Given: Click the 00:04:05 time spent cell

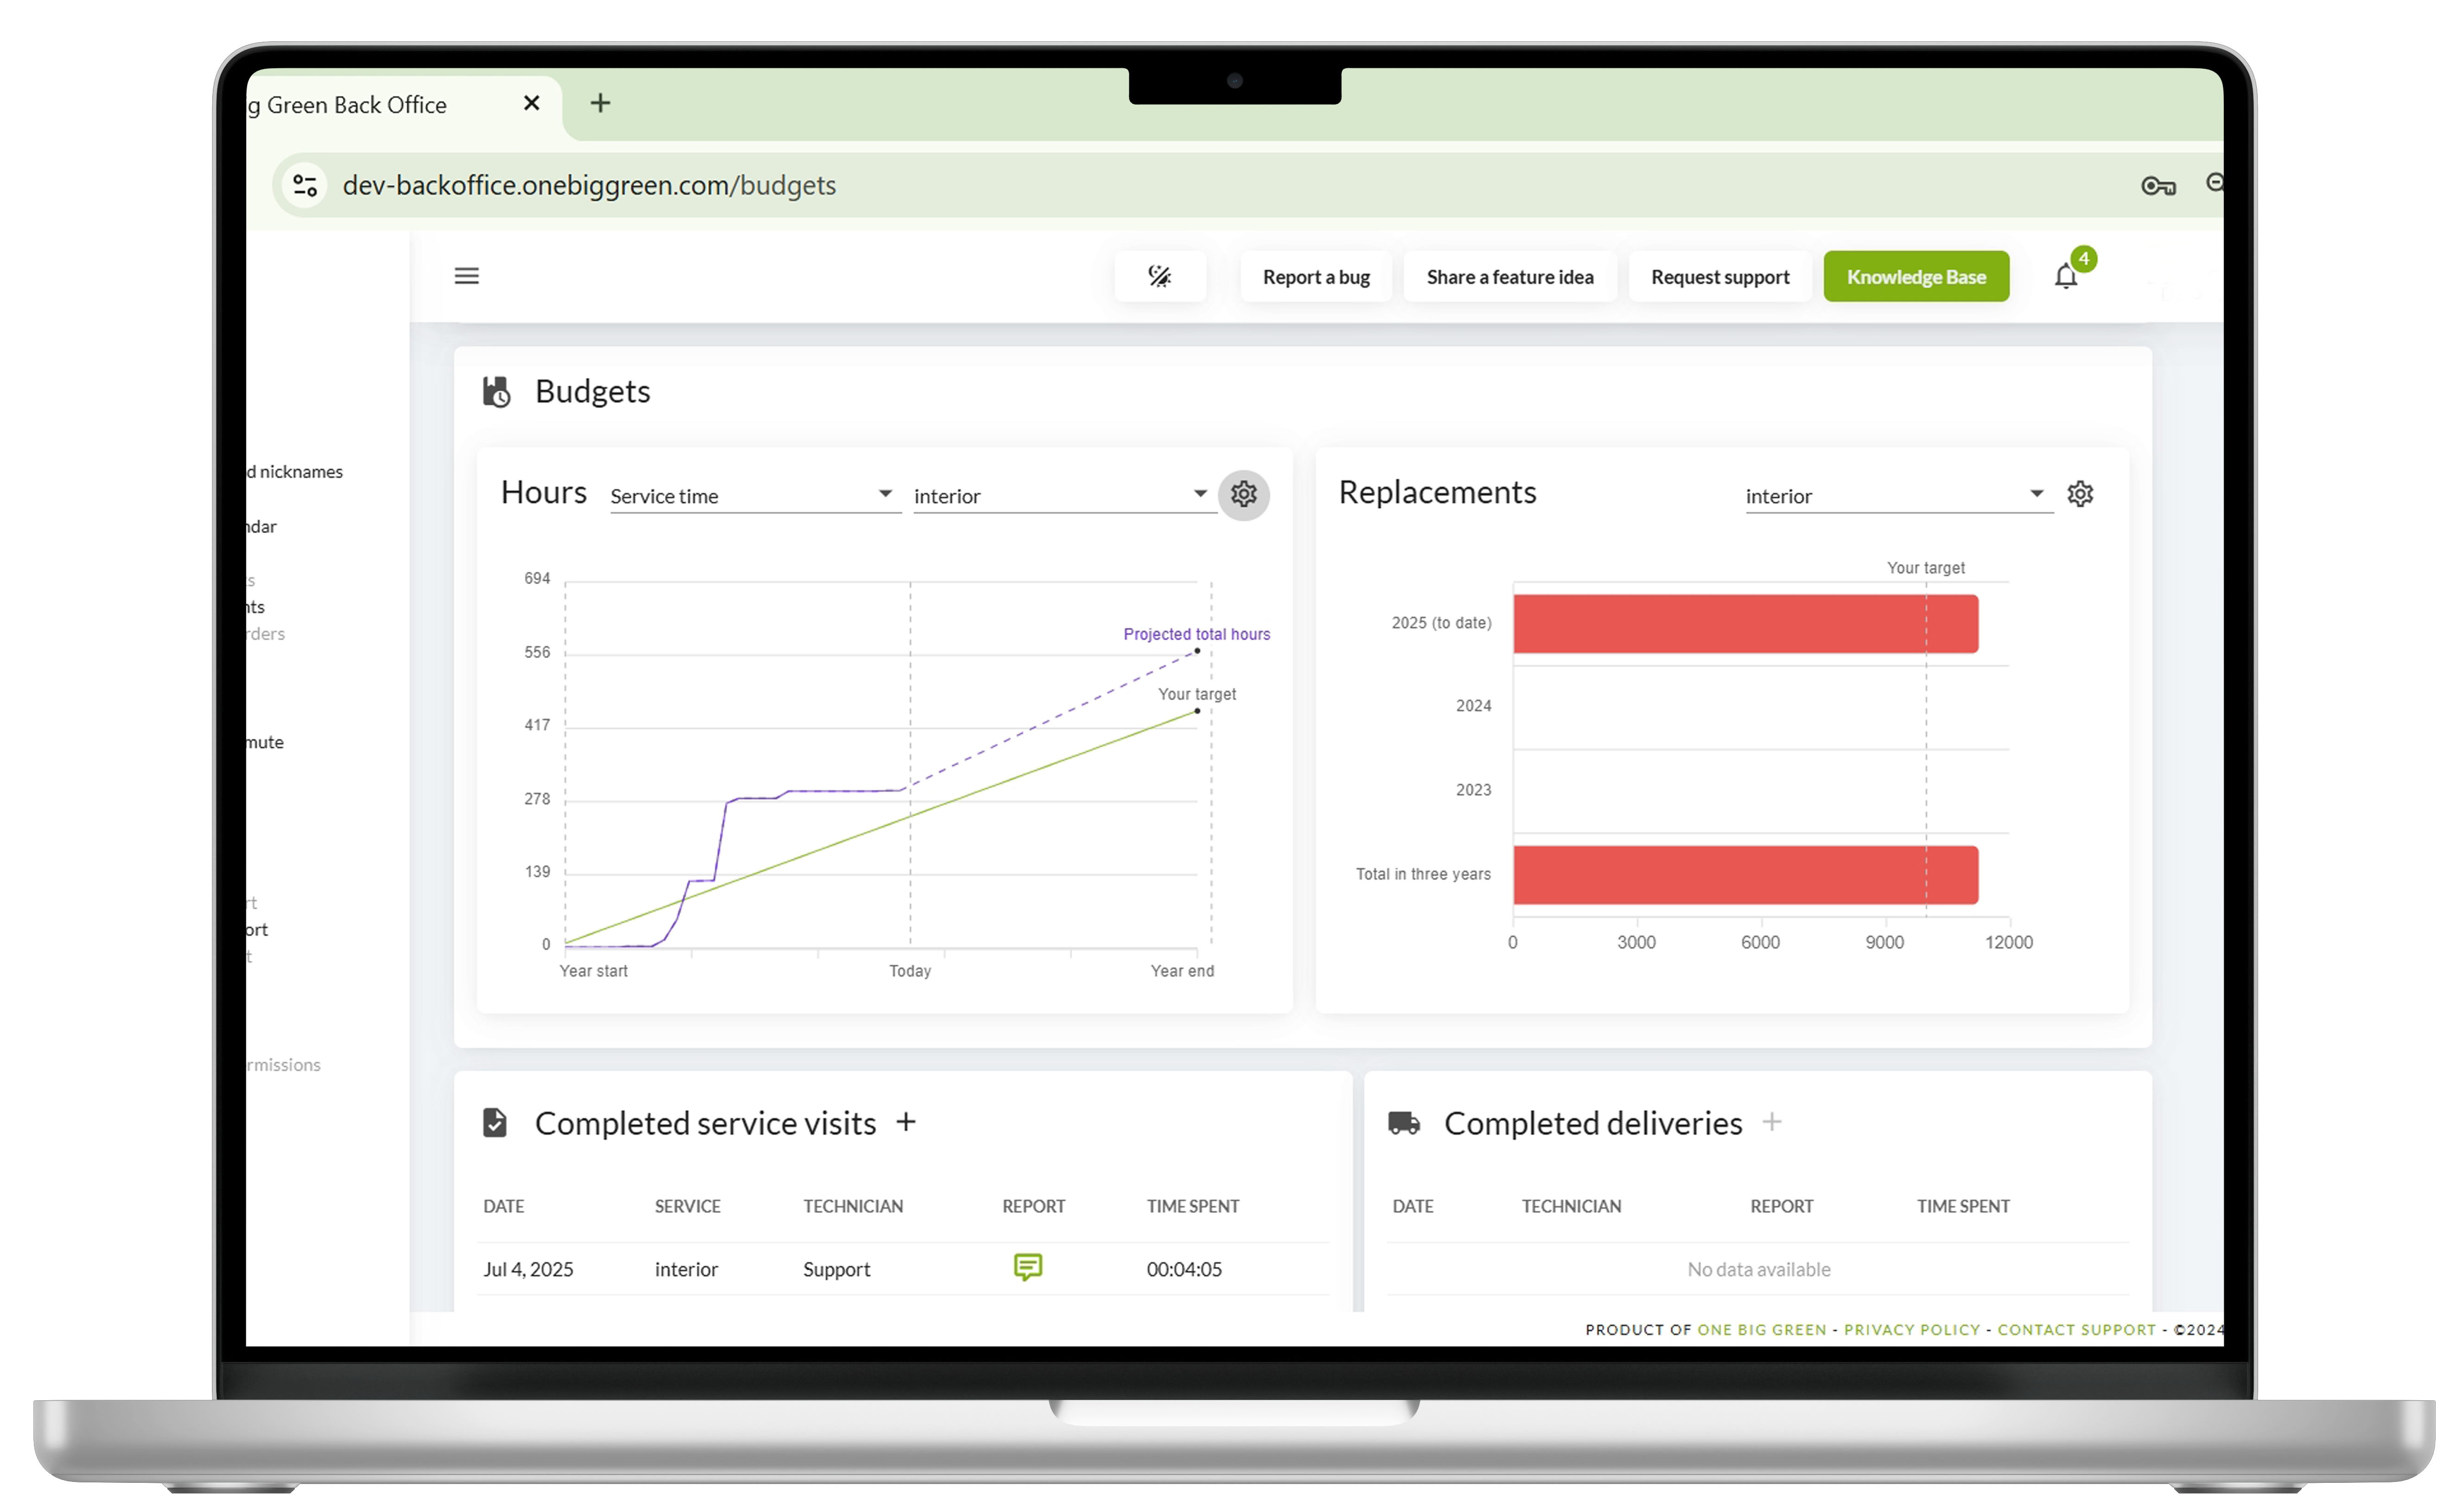Looking at the screenshot, I should (x=1184, y=1269).
